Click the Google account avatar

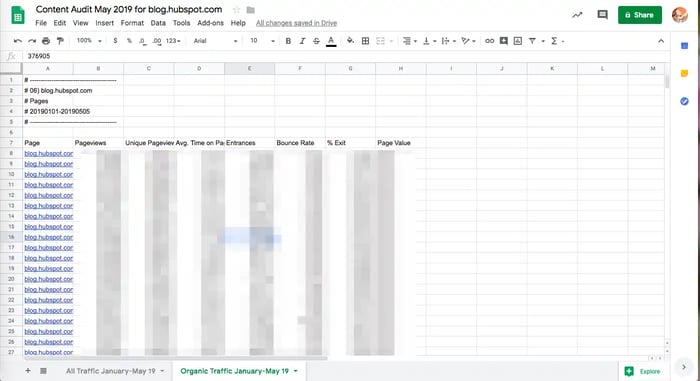(x=680, y=15)
